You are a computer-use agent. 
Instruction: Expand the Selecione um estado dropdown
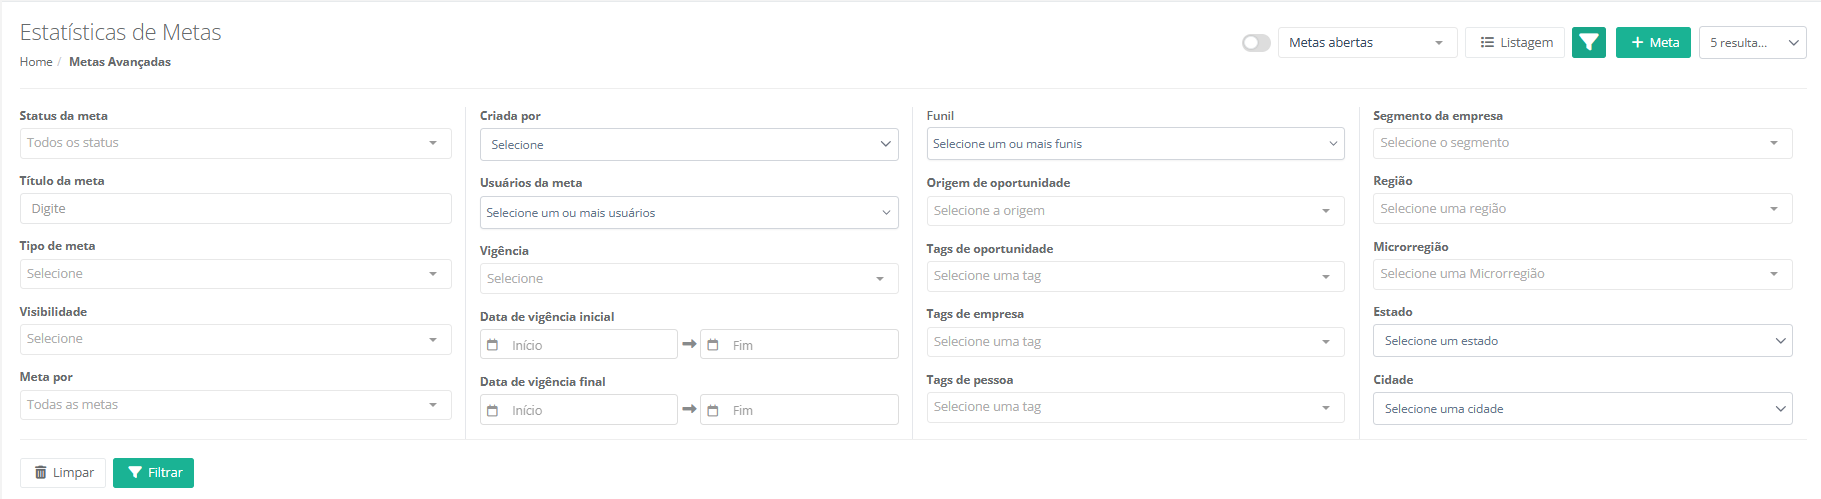coord(1582,341)
